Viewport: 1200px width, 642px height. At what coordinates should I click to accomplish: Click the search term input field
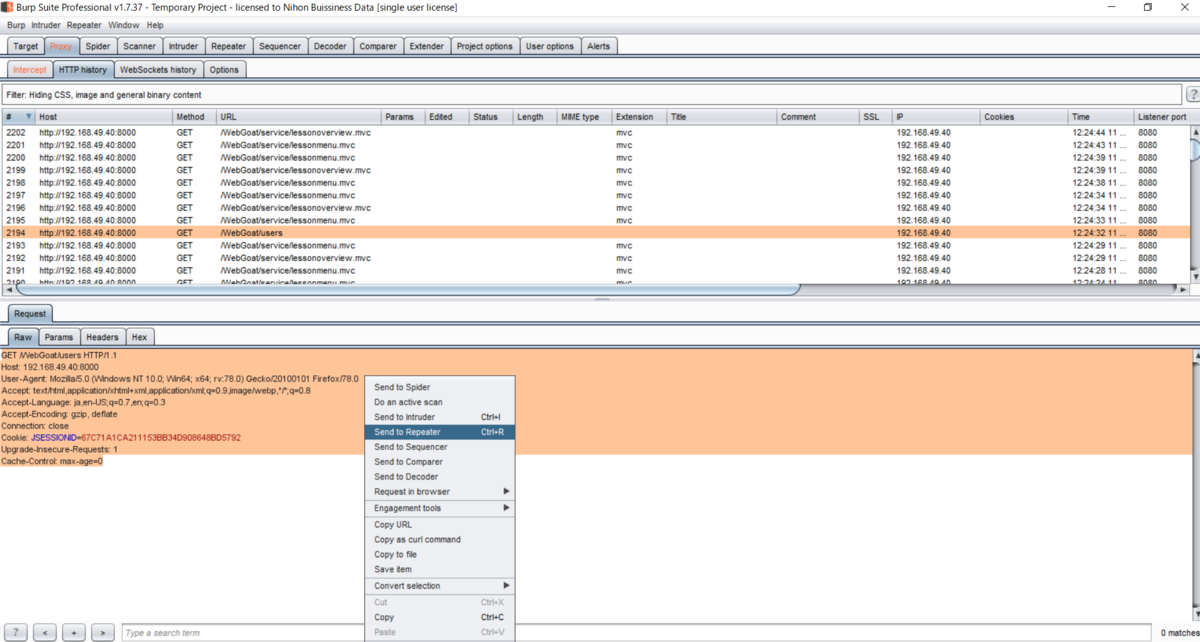click(636, 633)
